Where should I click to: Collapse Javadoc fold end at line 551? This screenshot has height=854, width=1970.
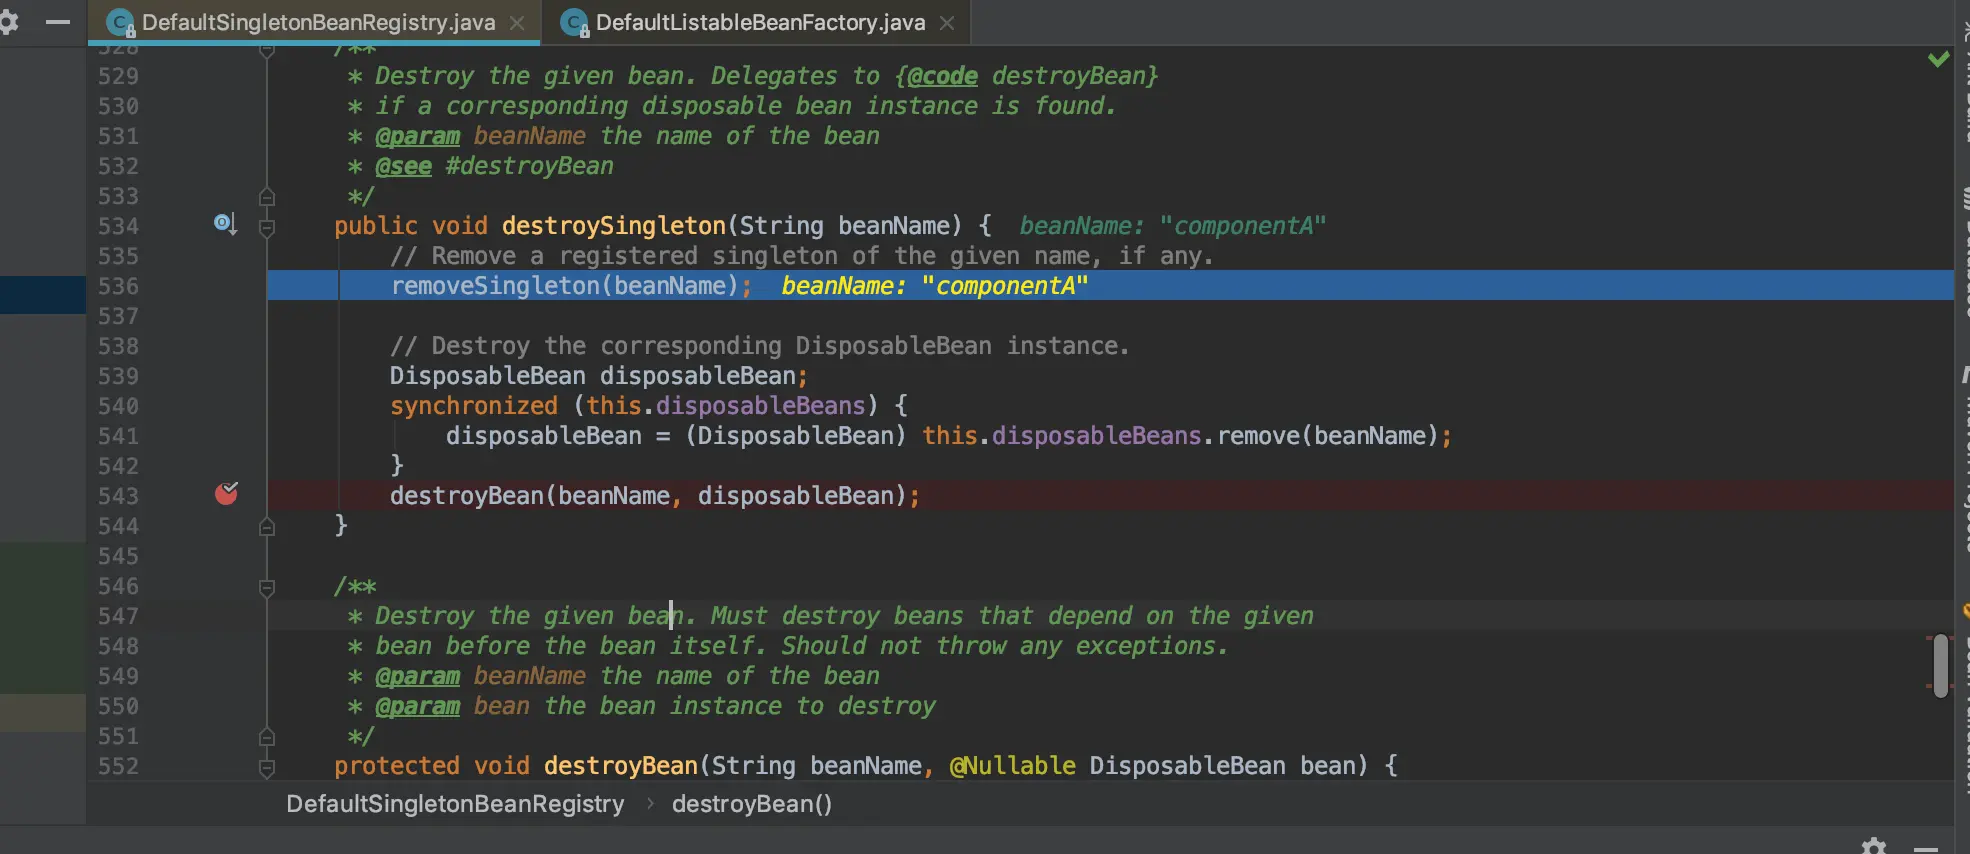point(267,737)
